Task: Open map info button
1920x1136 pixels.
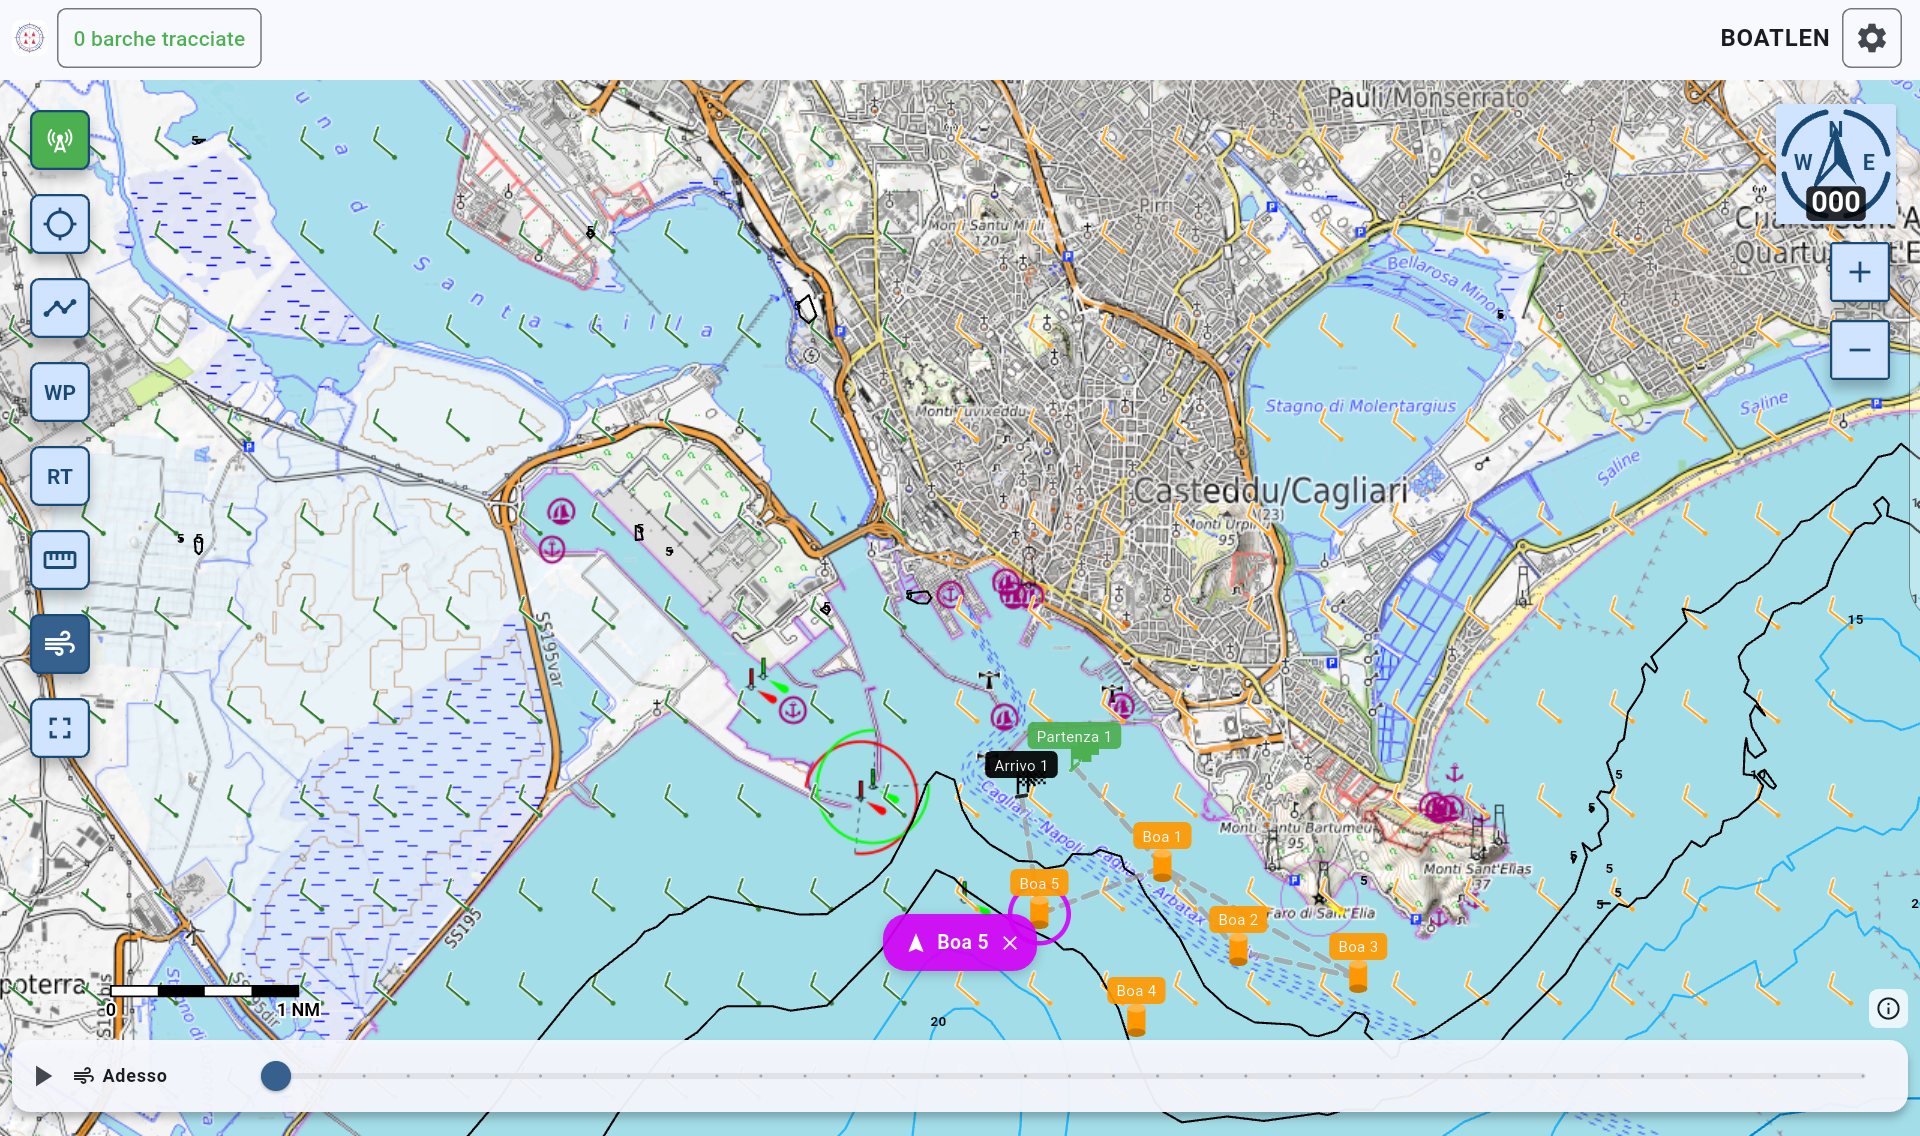Action: point(1888,1008)
